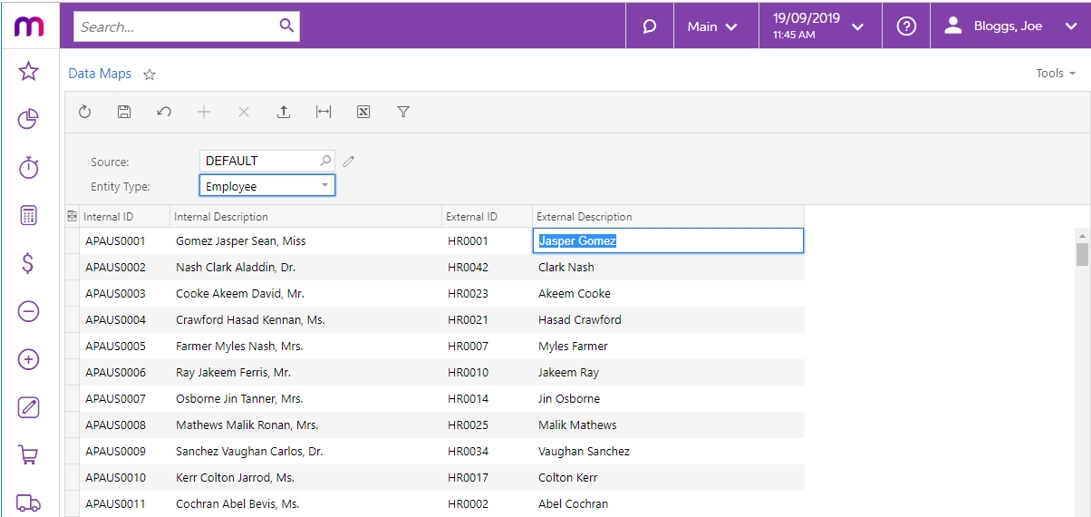Add Data Maps to favorites star

[x=149, y=74]
